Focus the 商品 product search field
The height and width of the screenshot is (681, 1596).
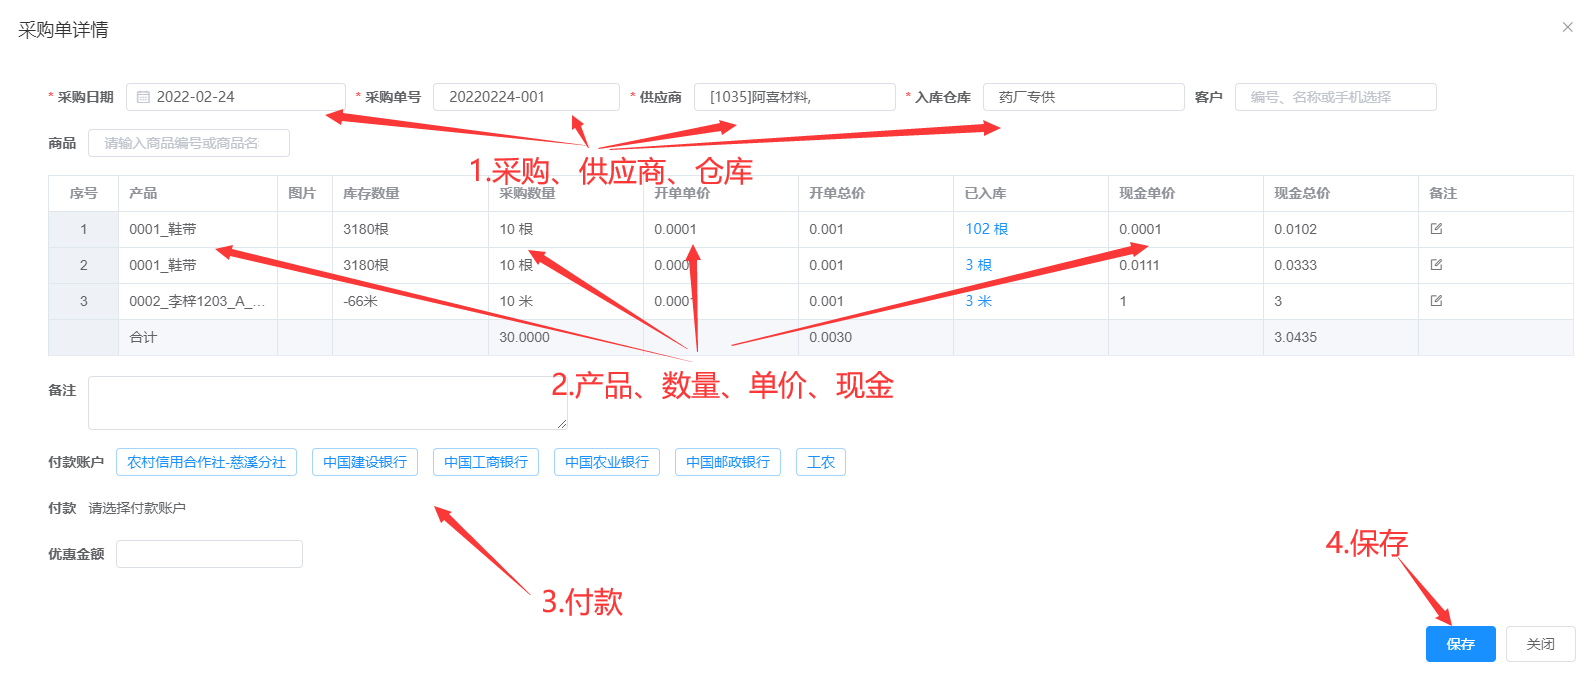coord(189,143)
